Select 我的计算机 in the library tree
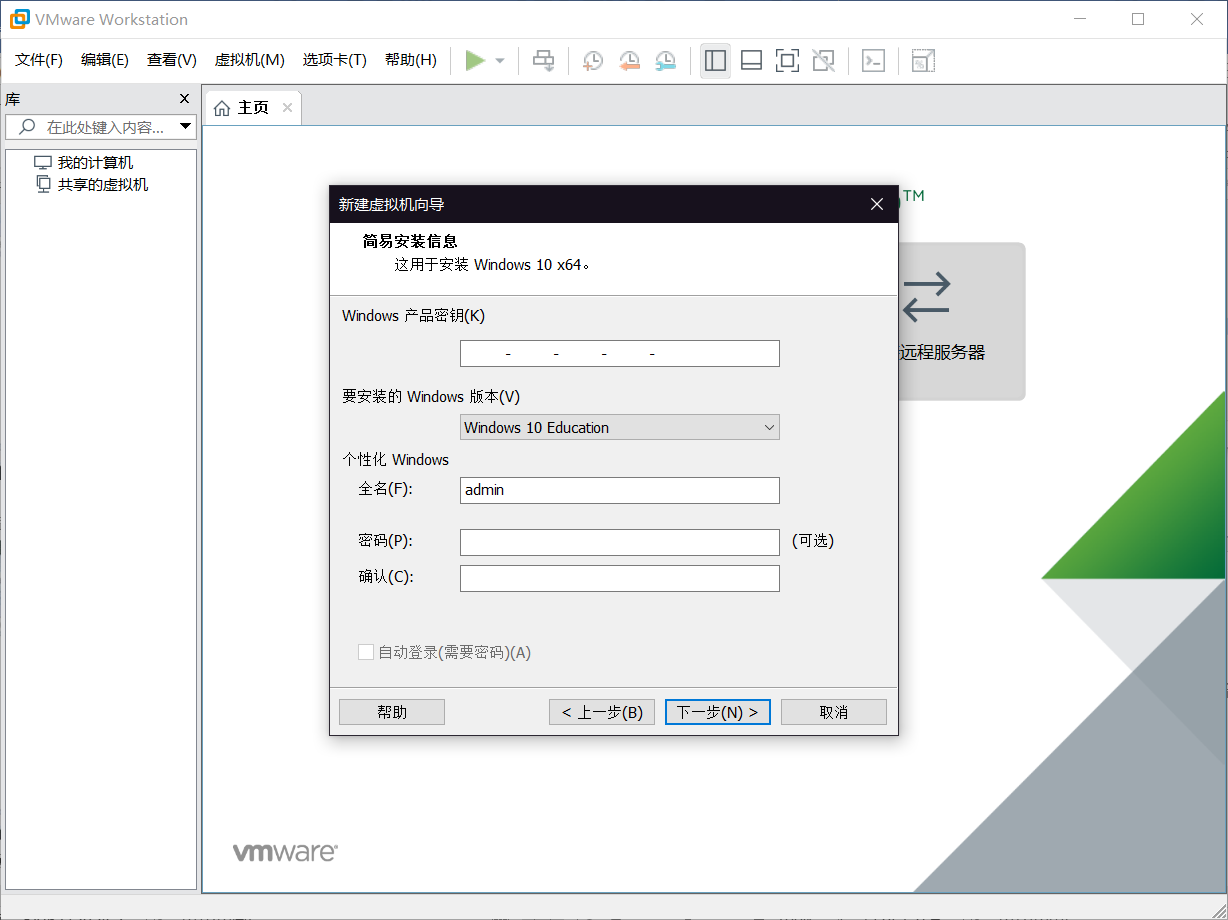The width and height of the screenshot is (1228, 920). click(x=95, y=163)
